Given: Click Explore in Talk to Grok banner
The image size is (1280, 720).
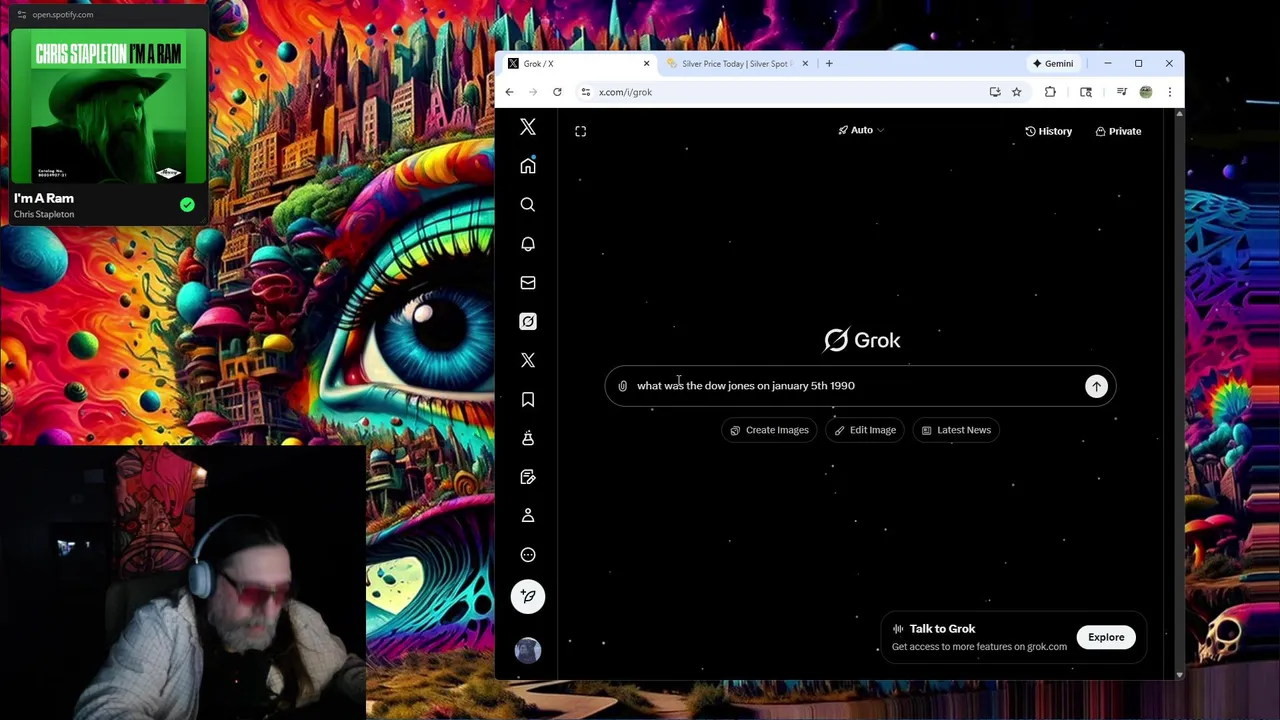Looking at the screenshot, I should 1106,637.
